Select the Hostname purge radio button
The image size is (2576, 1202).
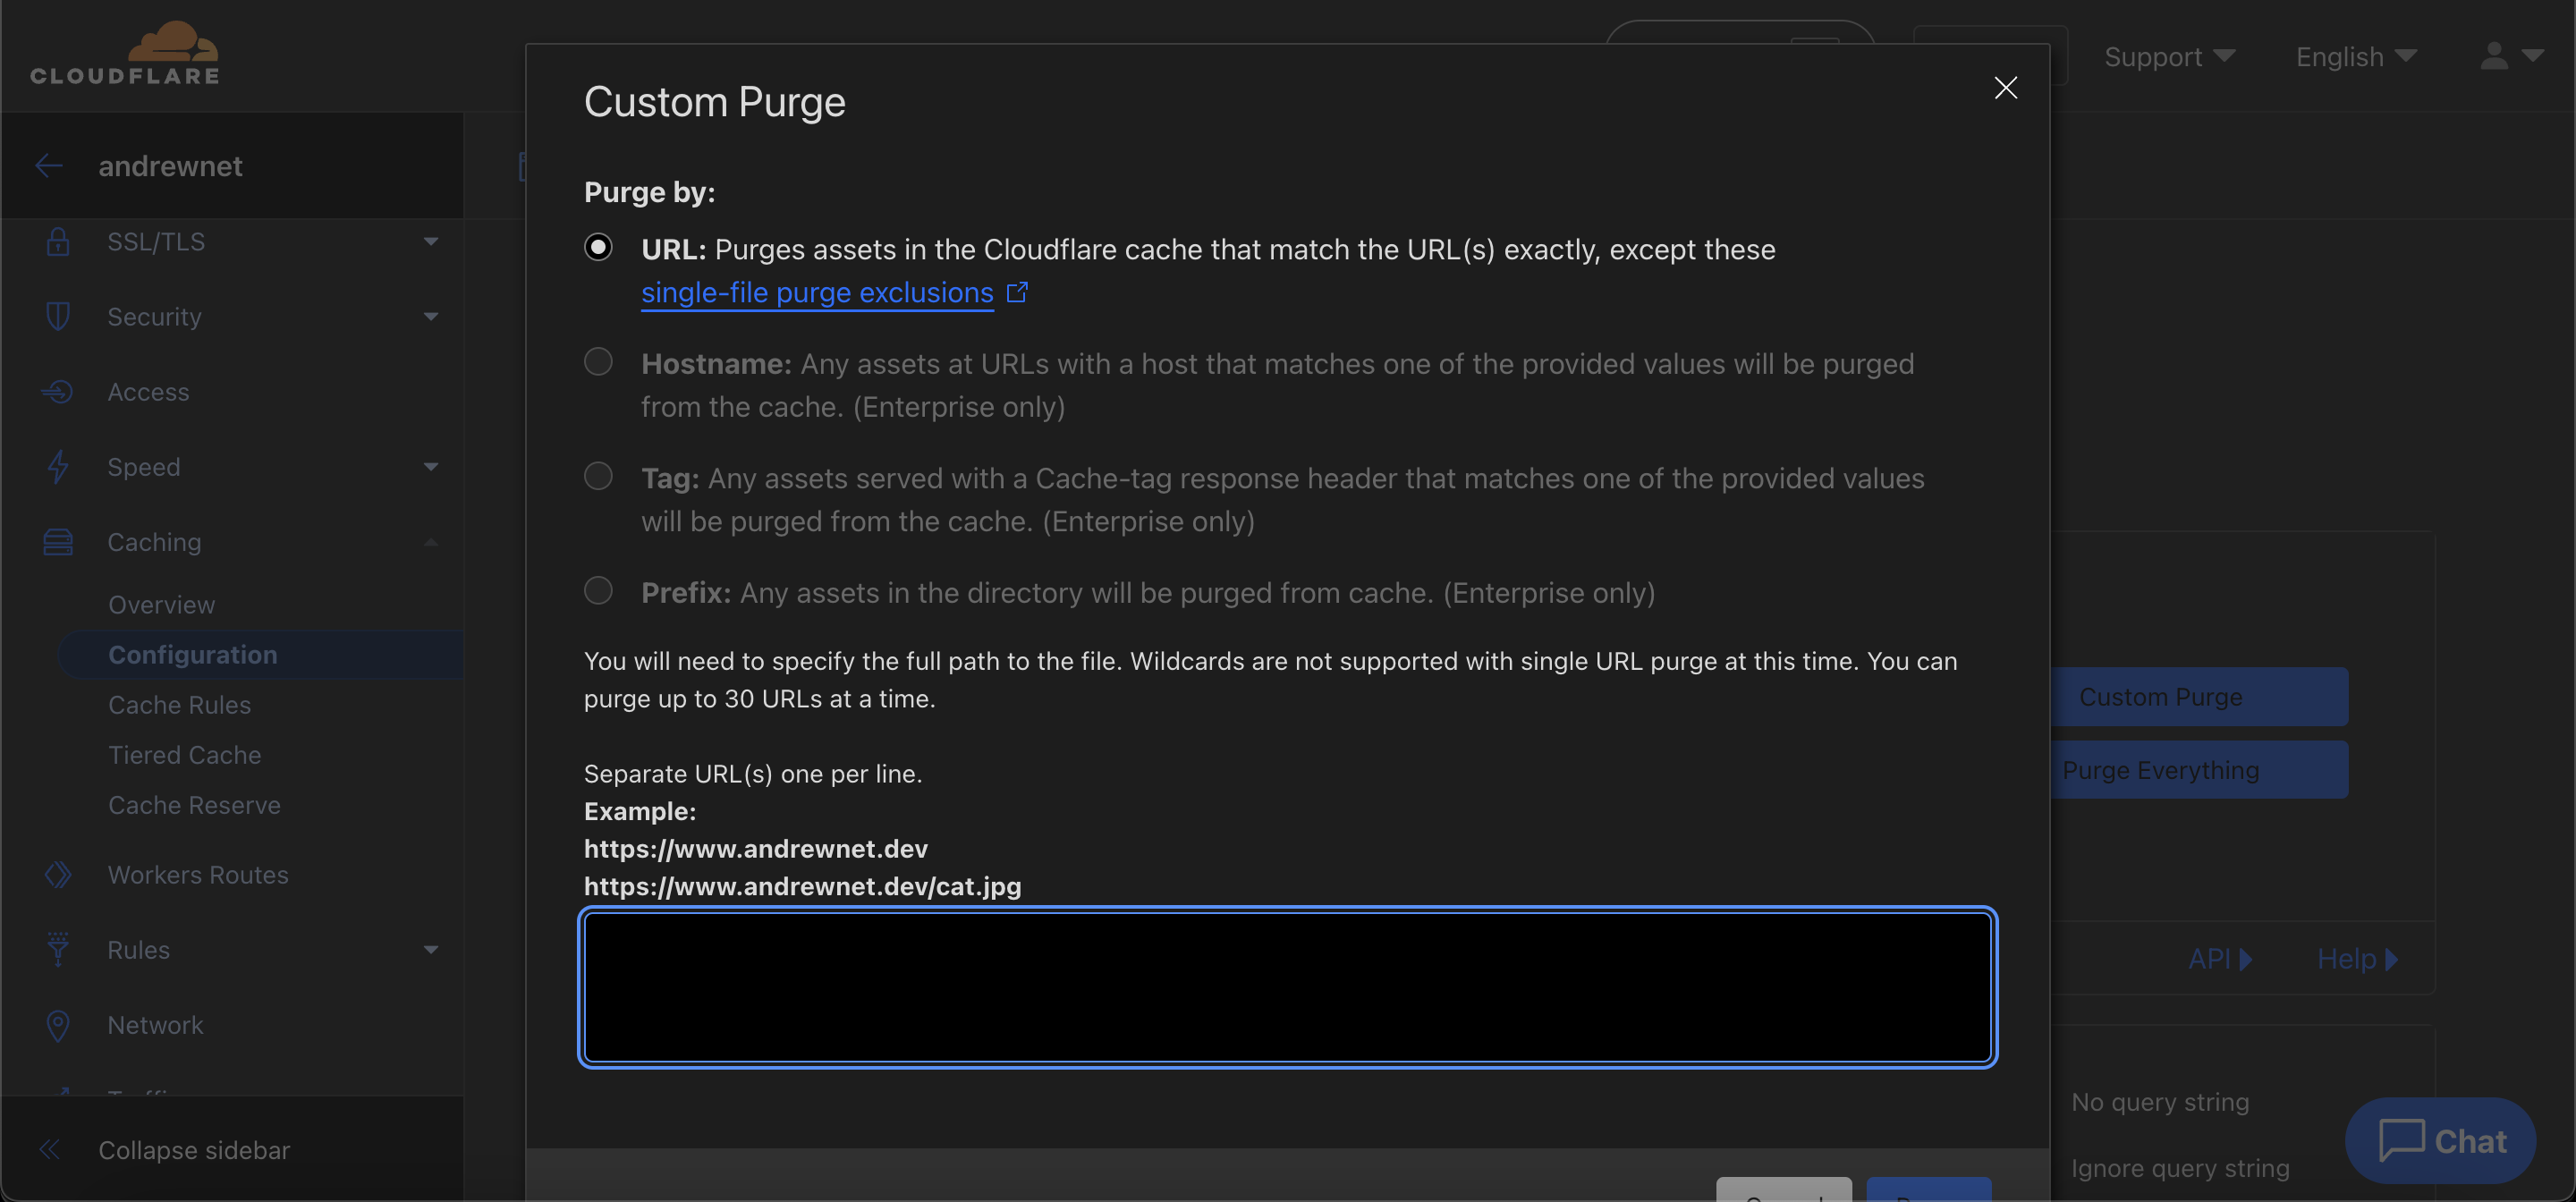pyautogui.click(x=598, y=361)
